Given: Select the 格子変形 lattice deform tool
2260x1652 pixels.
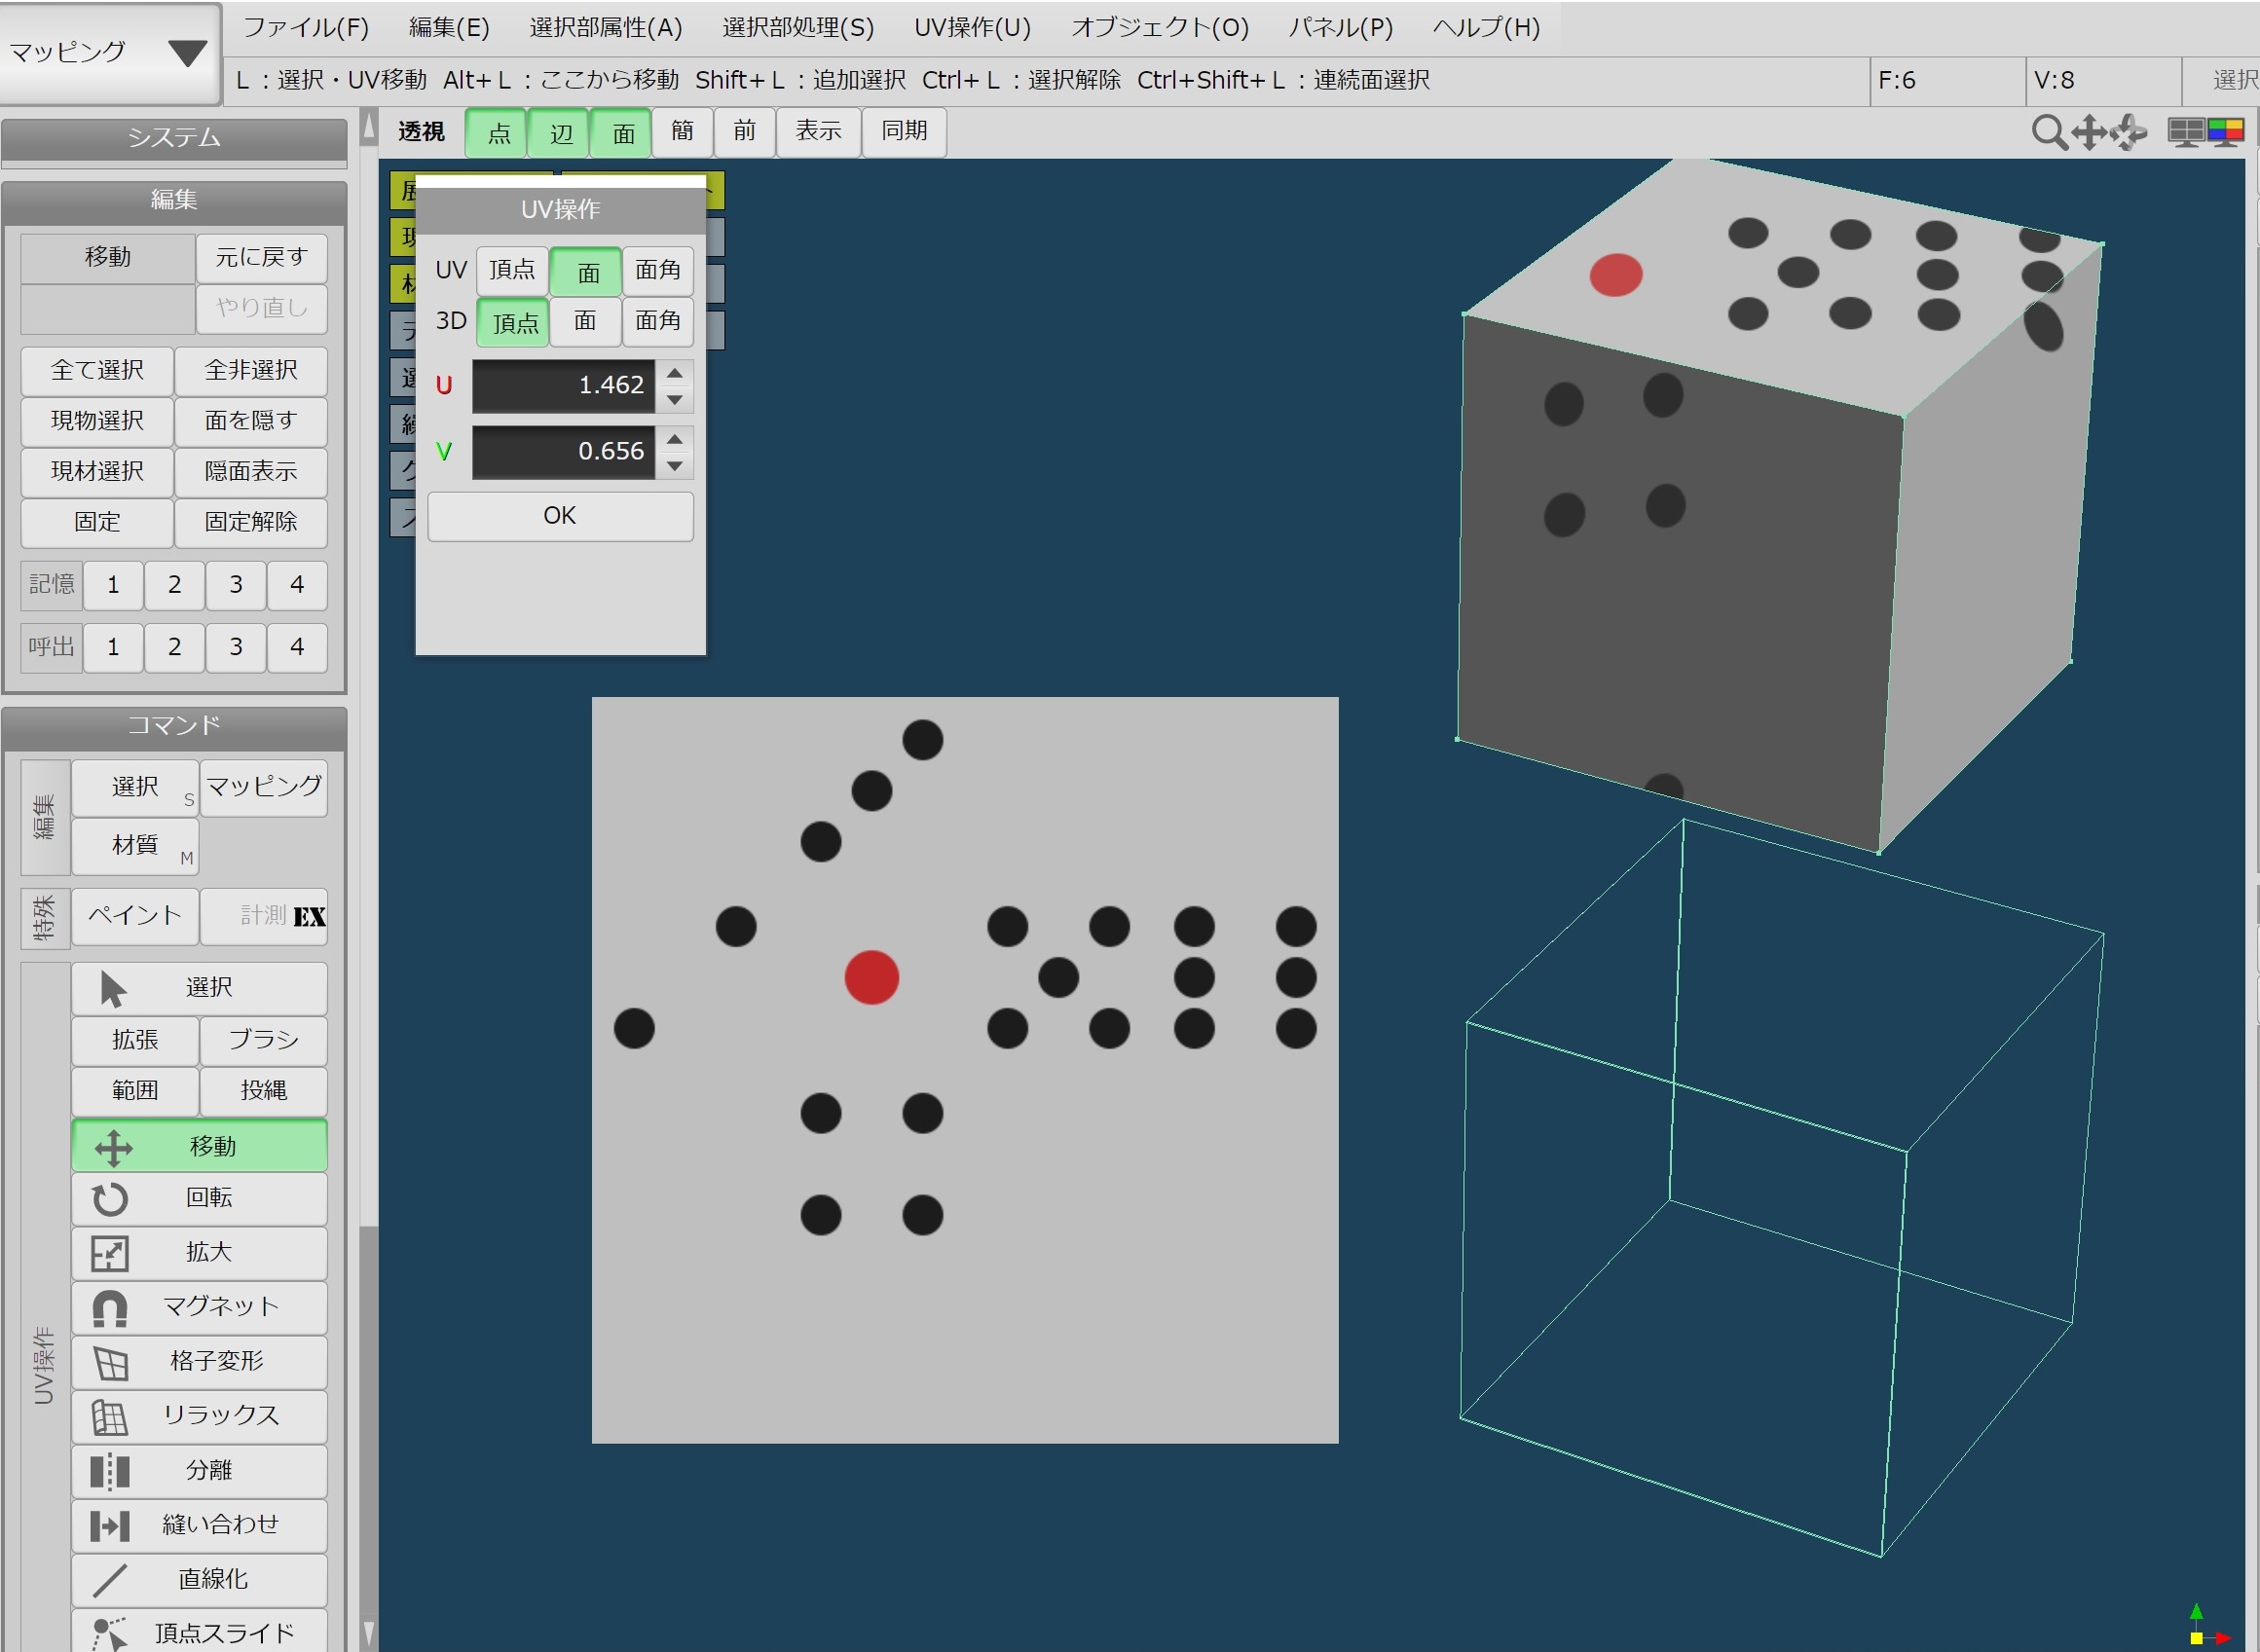Looking at the screenshot, I should [199, 1361].
